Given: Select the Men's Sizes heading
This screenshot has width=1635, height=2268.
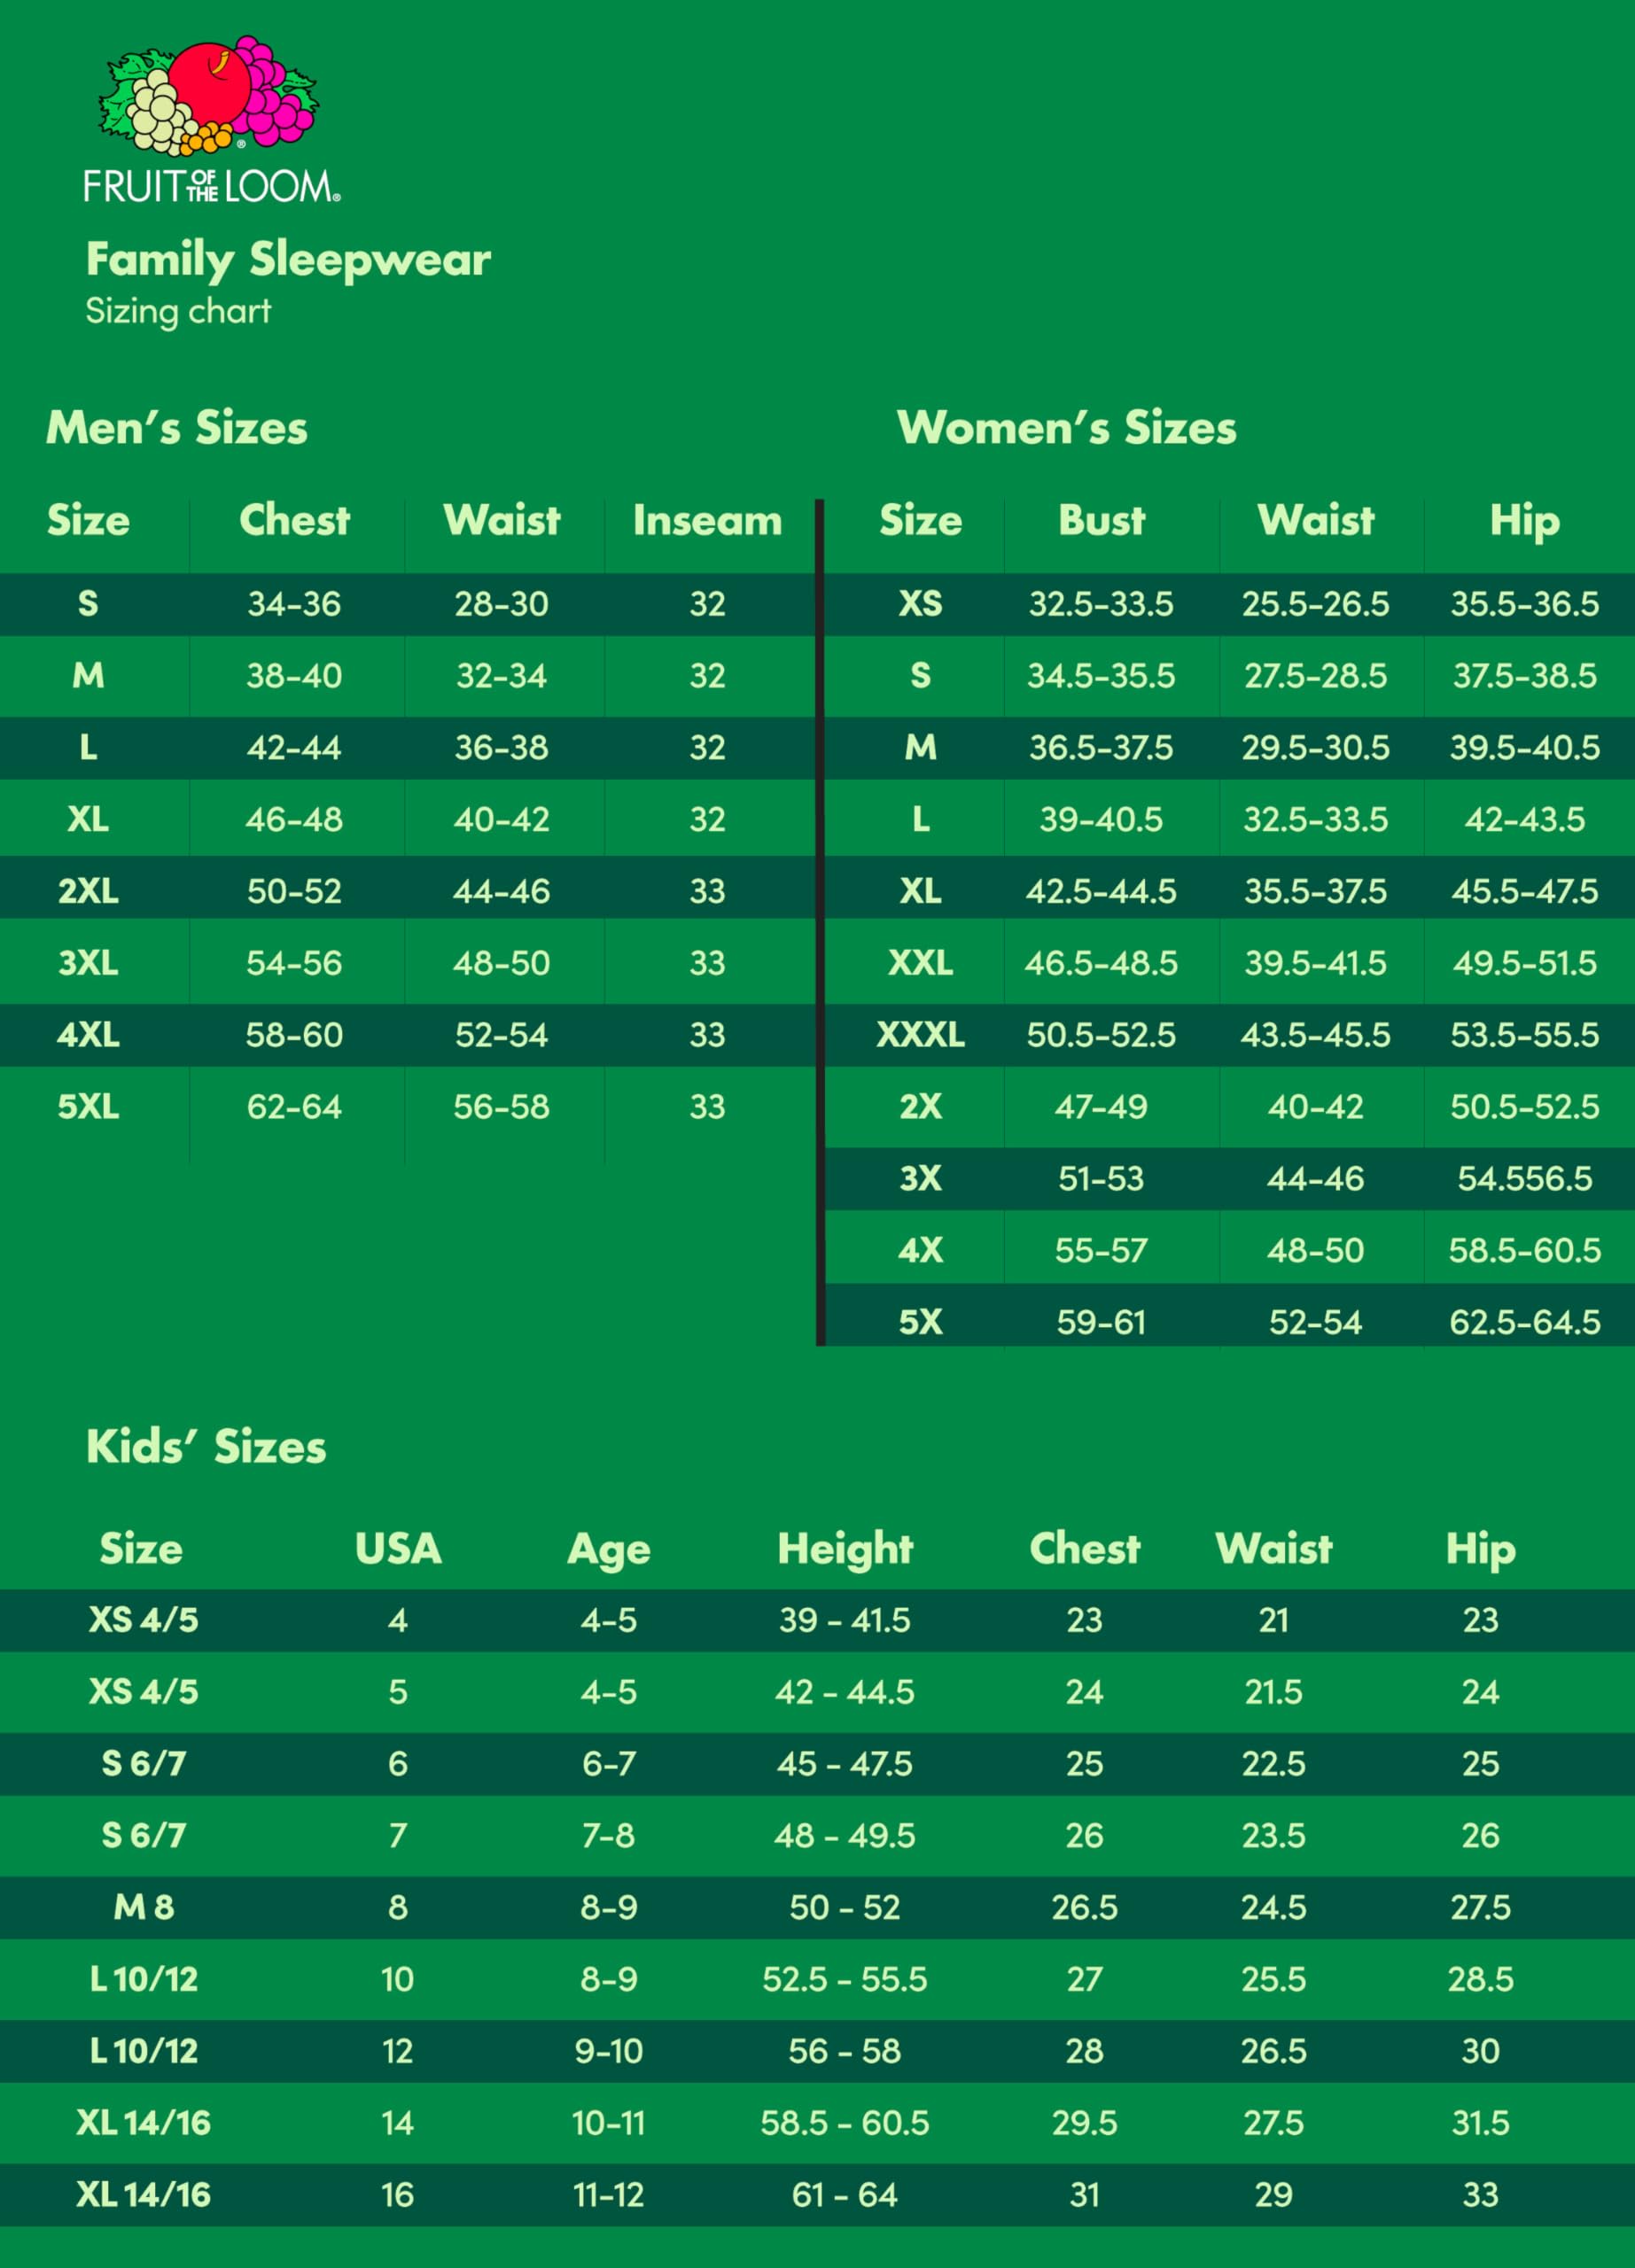Looking at the screenshot, I should pos(177,428).
